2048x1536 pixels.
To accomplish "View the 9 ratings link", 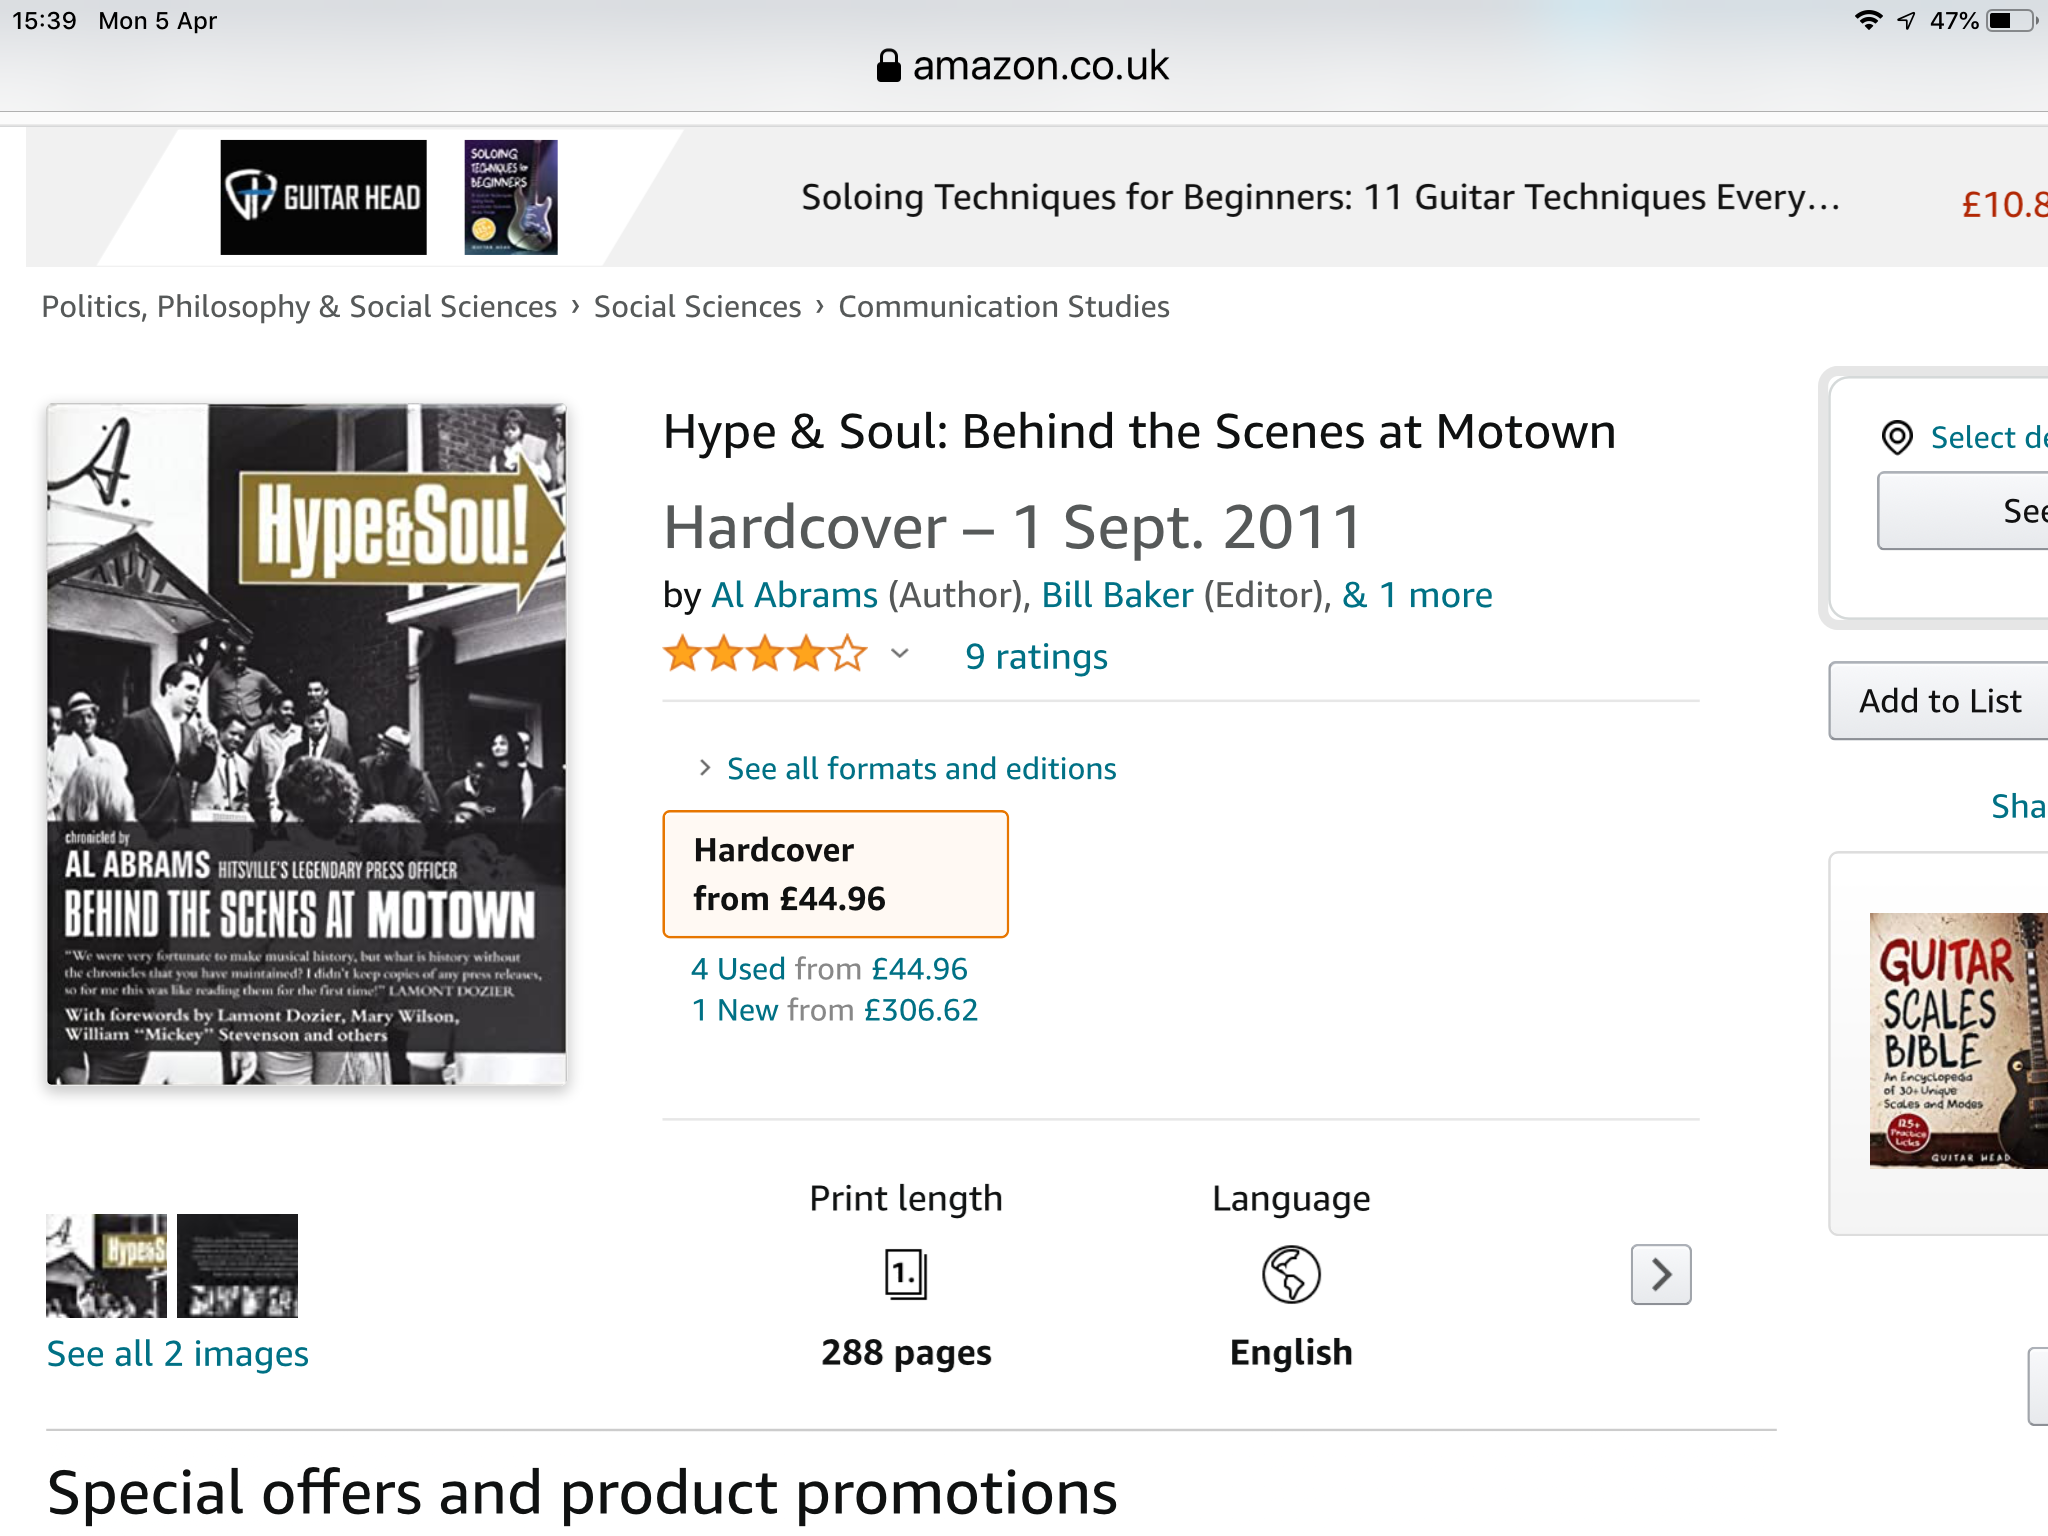I will (1036, 656).
